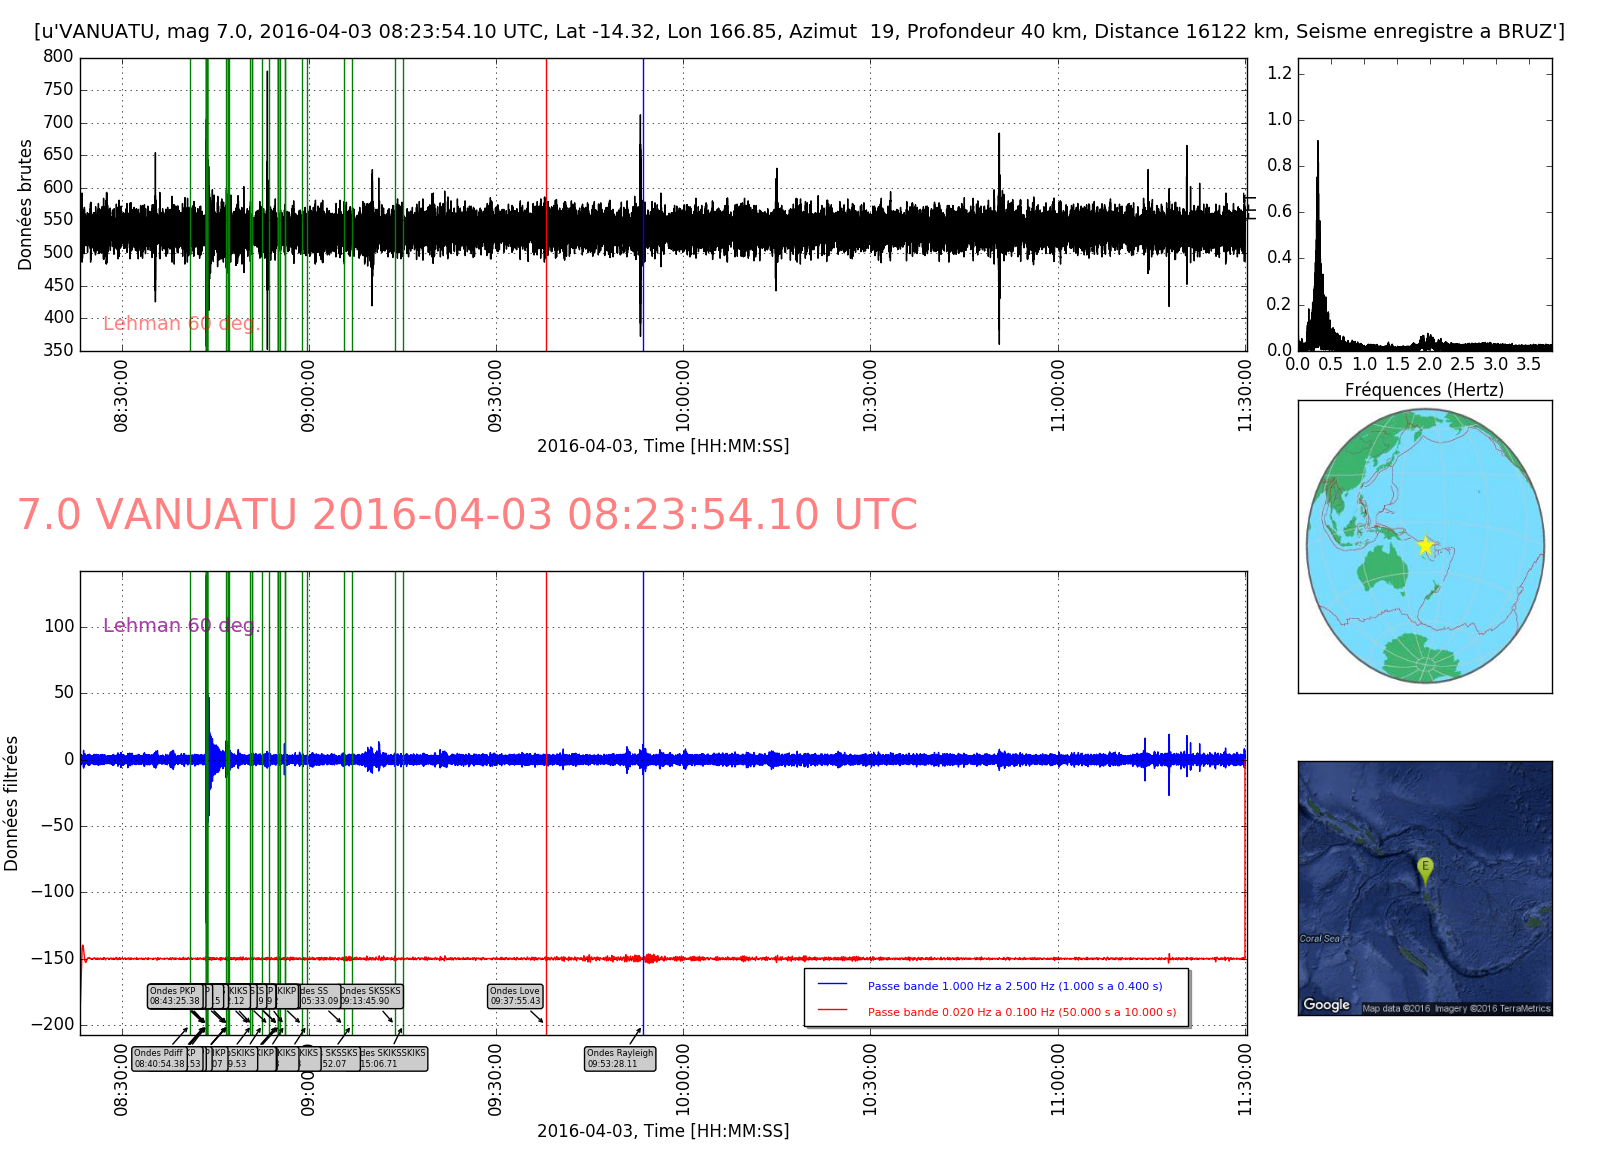Click the Fréquences (Hertz) axis label
This screenshot has height=1150, width=1600.
(x=1424, y=390)
